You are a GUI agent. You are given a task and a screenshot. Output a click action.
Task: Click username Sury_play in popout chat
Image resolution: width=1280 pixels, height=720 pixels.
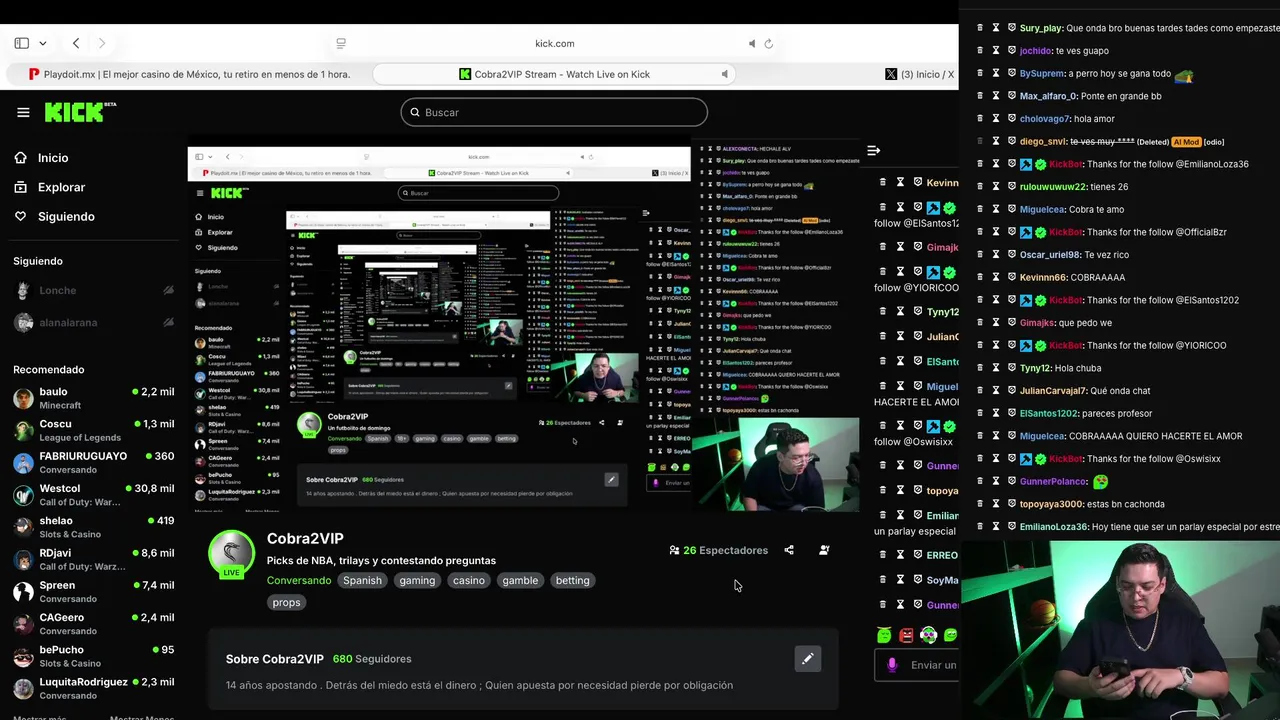pyautogui.click(x=1041, y=28)
